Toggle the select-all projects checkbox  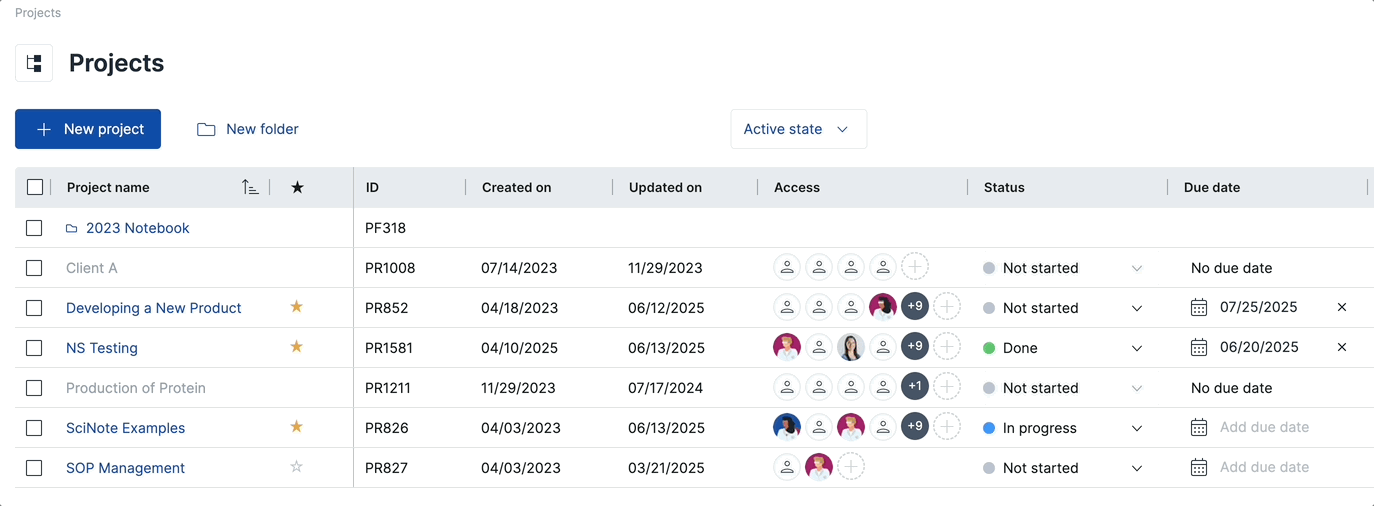[35, 187]
